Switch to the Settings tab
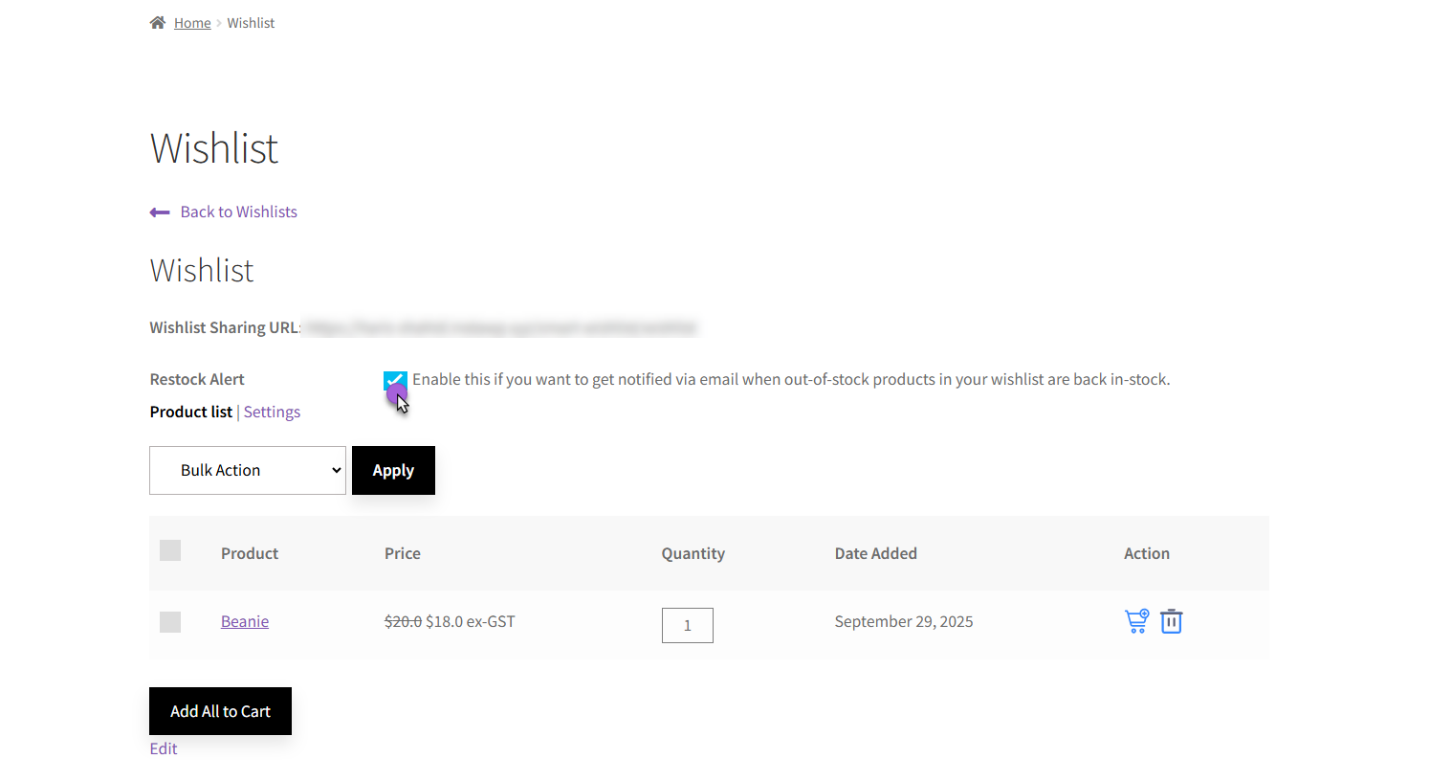The image size is (1429, 781). point(271,411)
